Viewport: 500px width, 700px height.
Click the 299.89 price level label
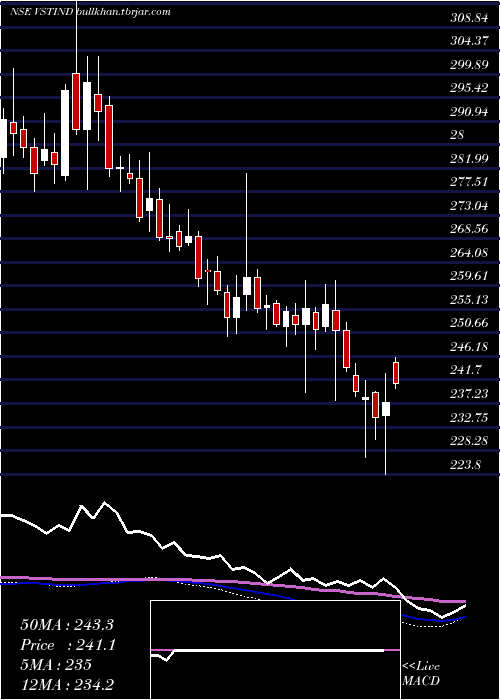pos(469,65)
